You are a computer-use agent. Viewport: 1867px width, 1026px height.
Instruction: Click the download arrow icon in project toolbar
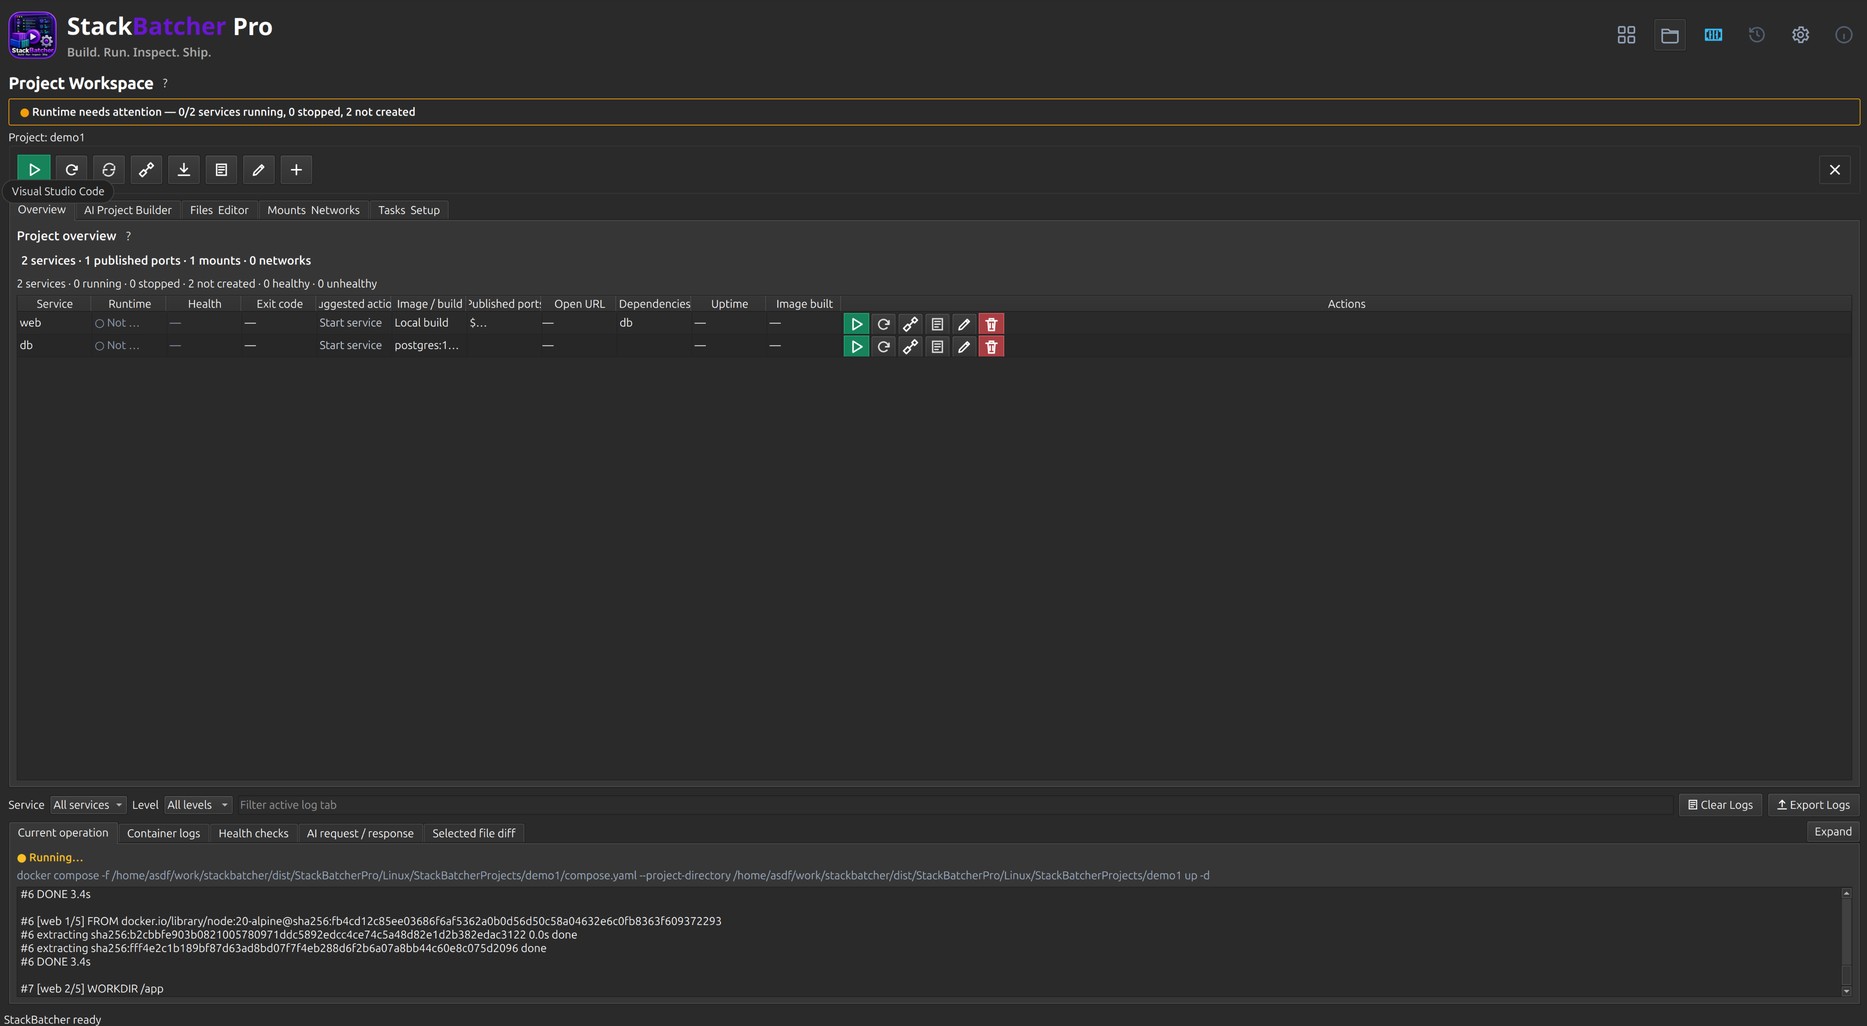184,170
